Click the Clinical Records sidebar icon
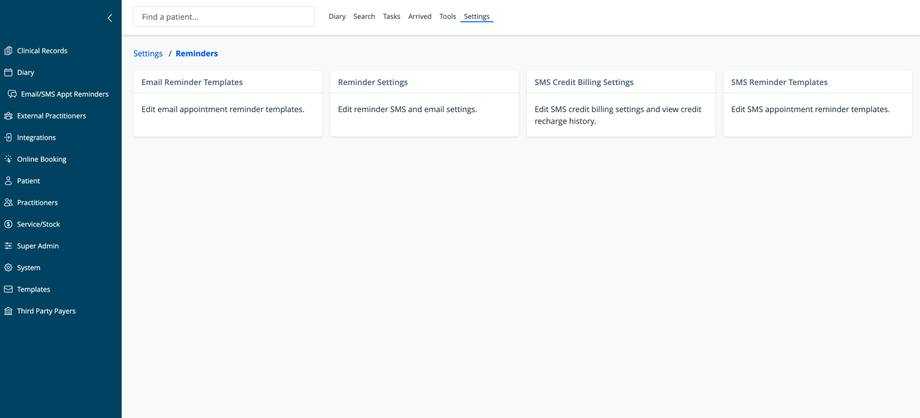The height and width of the screenshot is (418, 920). click(x=8, y=51)
